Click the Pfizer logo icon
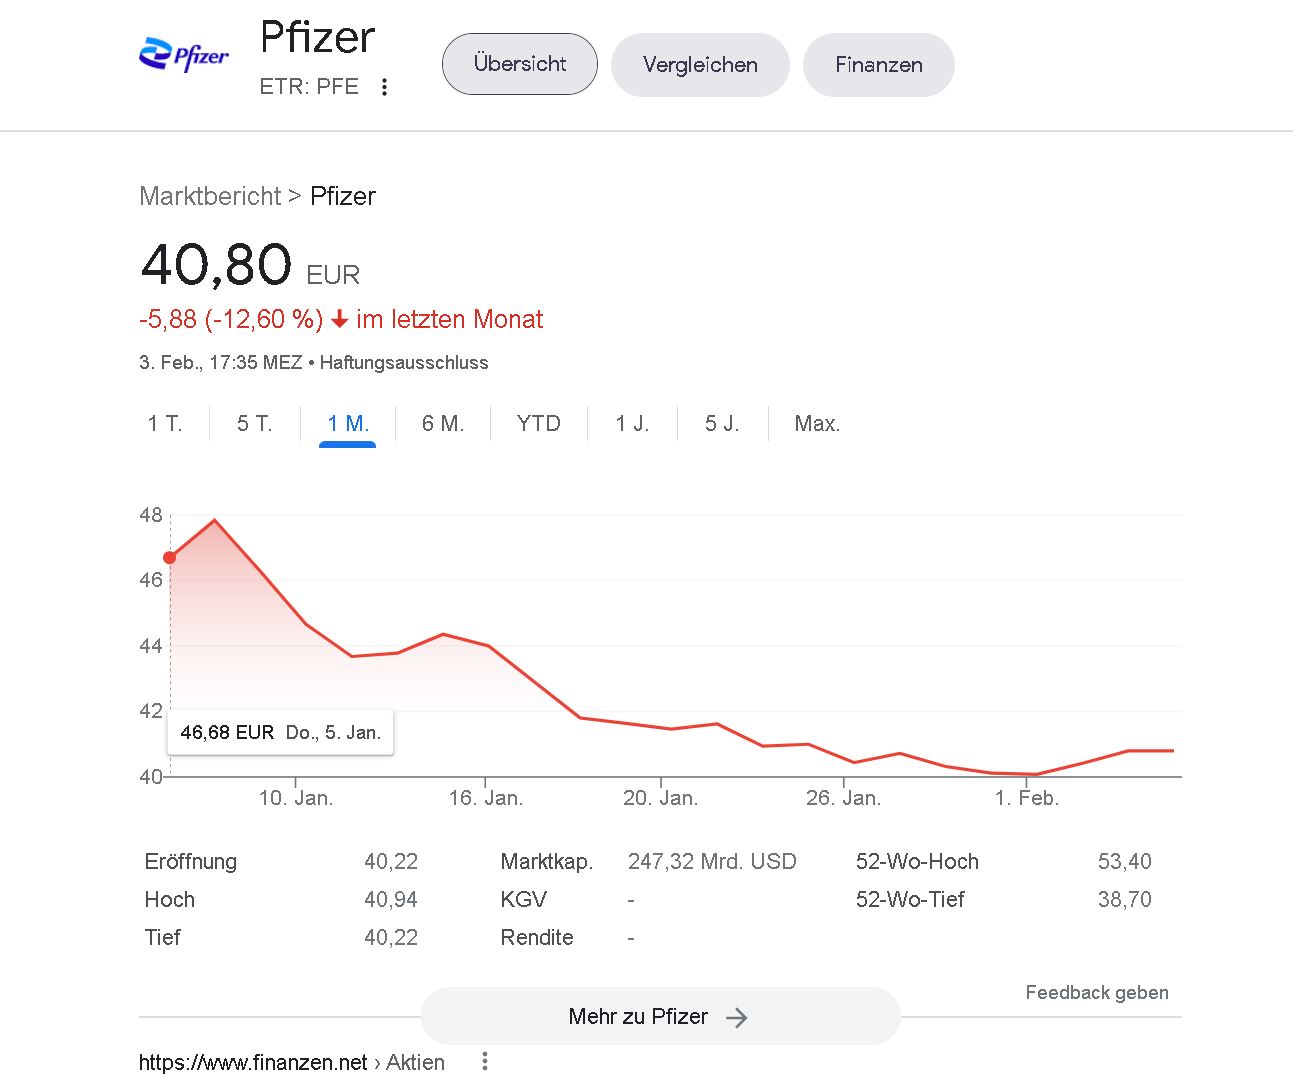Viewport: 1293px width, 1091px height. [x=184, y=54]
